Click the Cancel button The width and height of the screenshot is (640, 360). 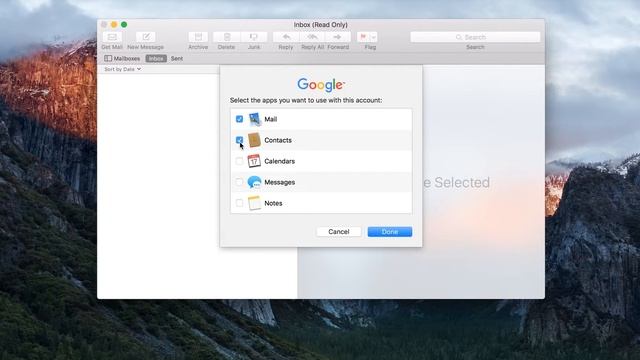(339, 231)
